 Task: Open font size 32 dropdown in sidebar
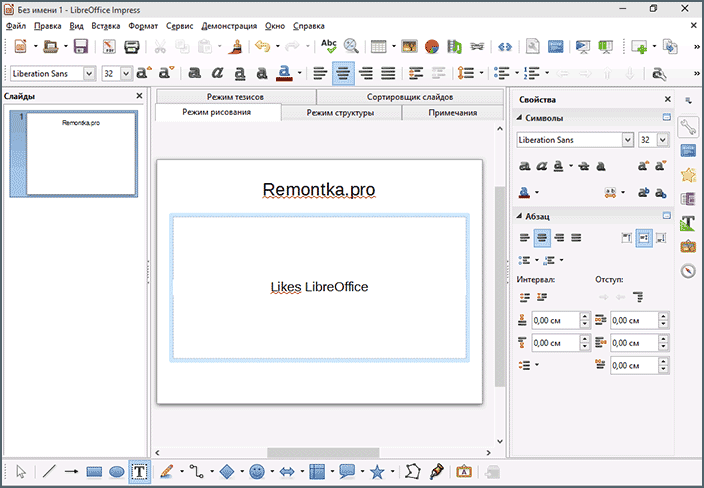point(663,140)
